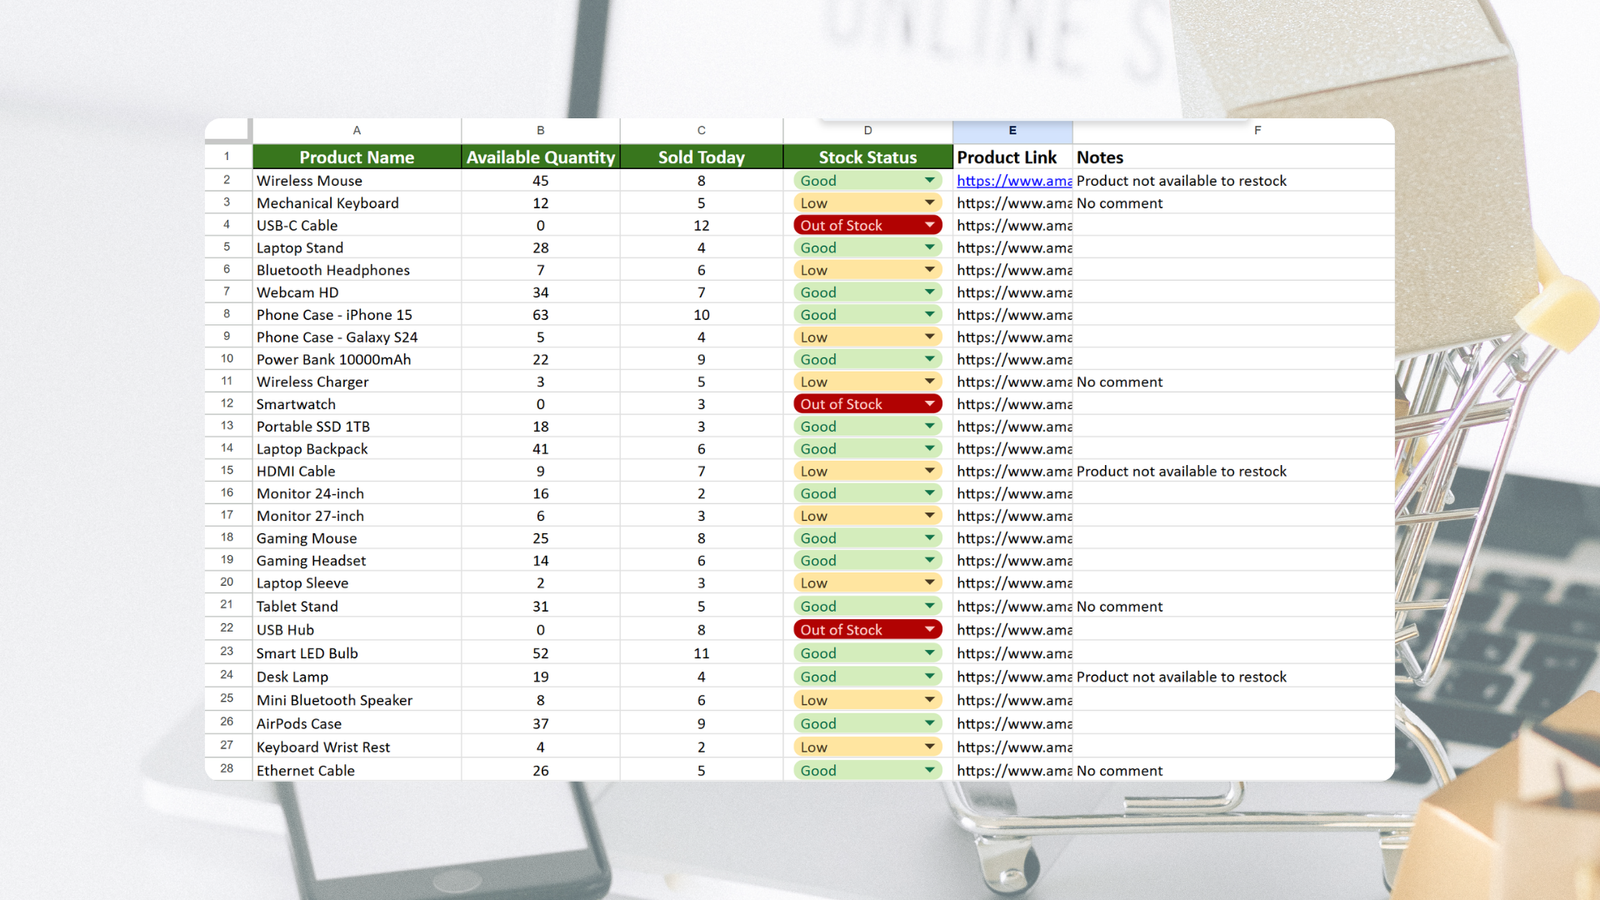Screen dimensions: 1600x900
Task: Click the Stock Status header cell
Action: [868, 157]
